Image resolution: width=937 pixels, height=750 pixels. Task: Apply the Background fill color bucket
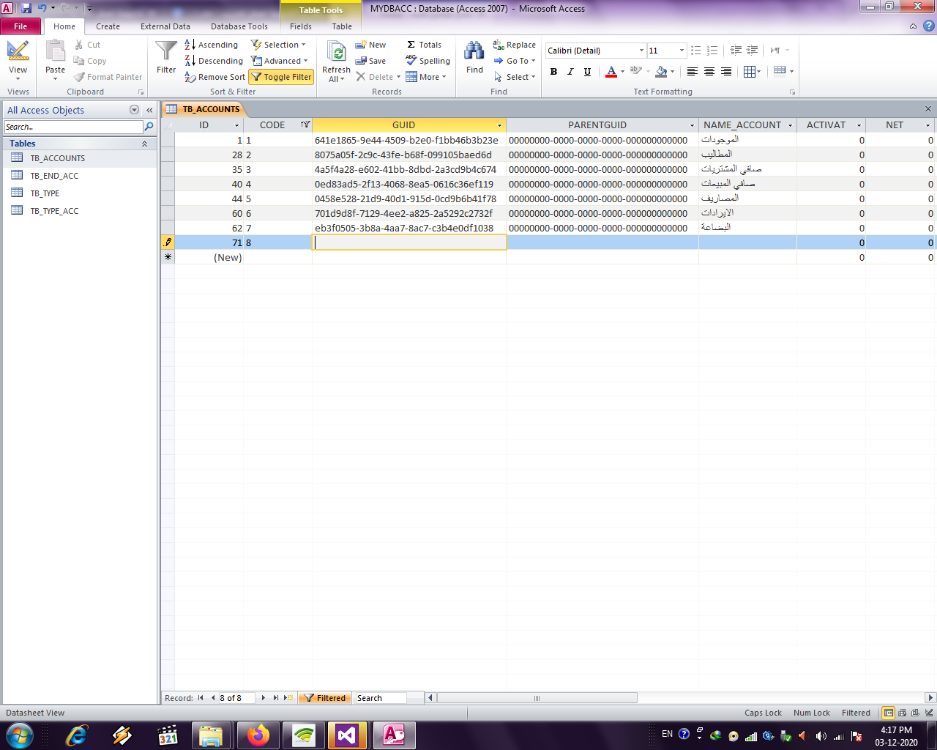coord(661,72)
